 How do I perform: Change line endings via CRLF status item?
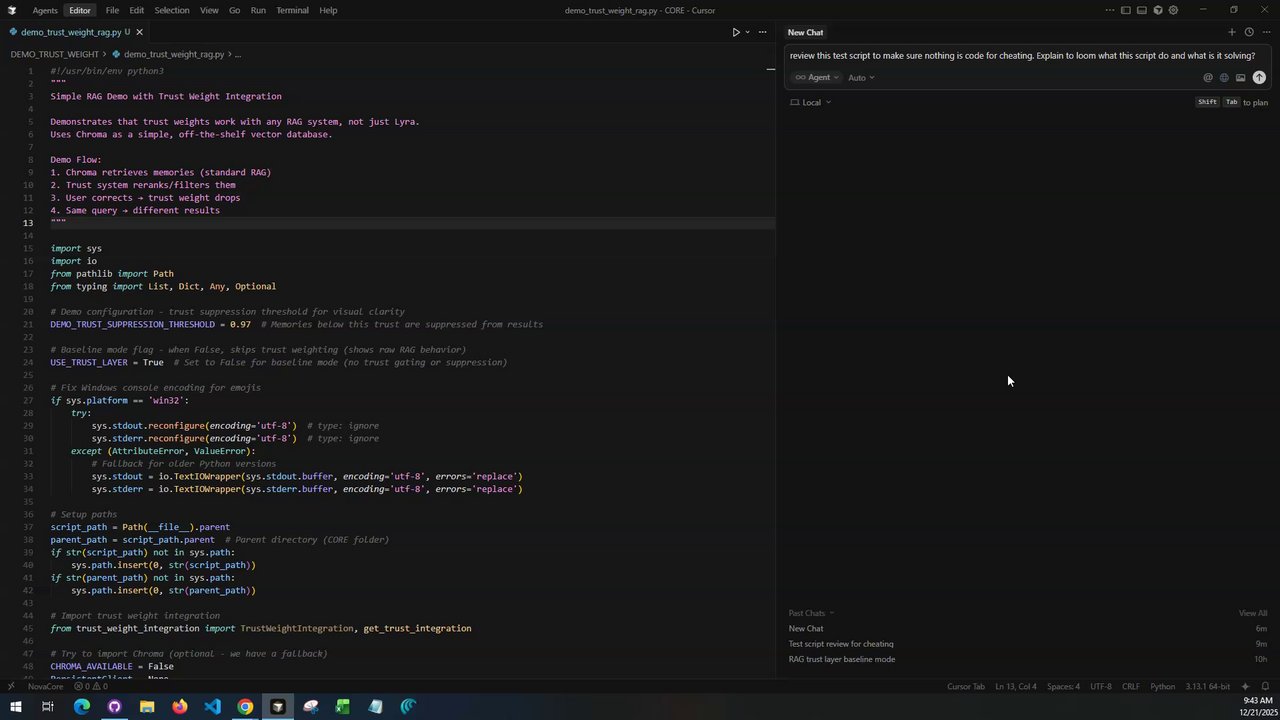coord(1131,686)
